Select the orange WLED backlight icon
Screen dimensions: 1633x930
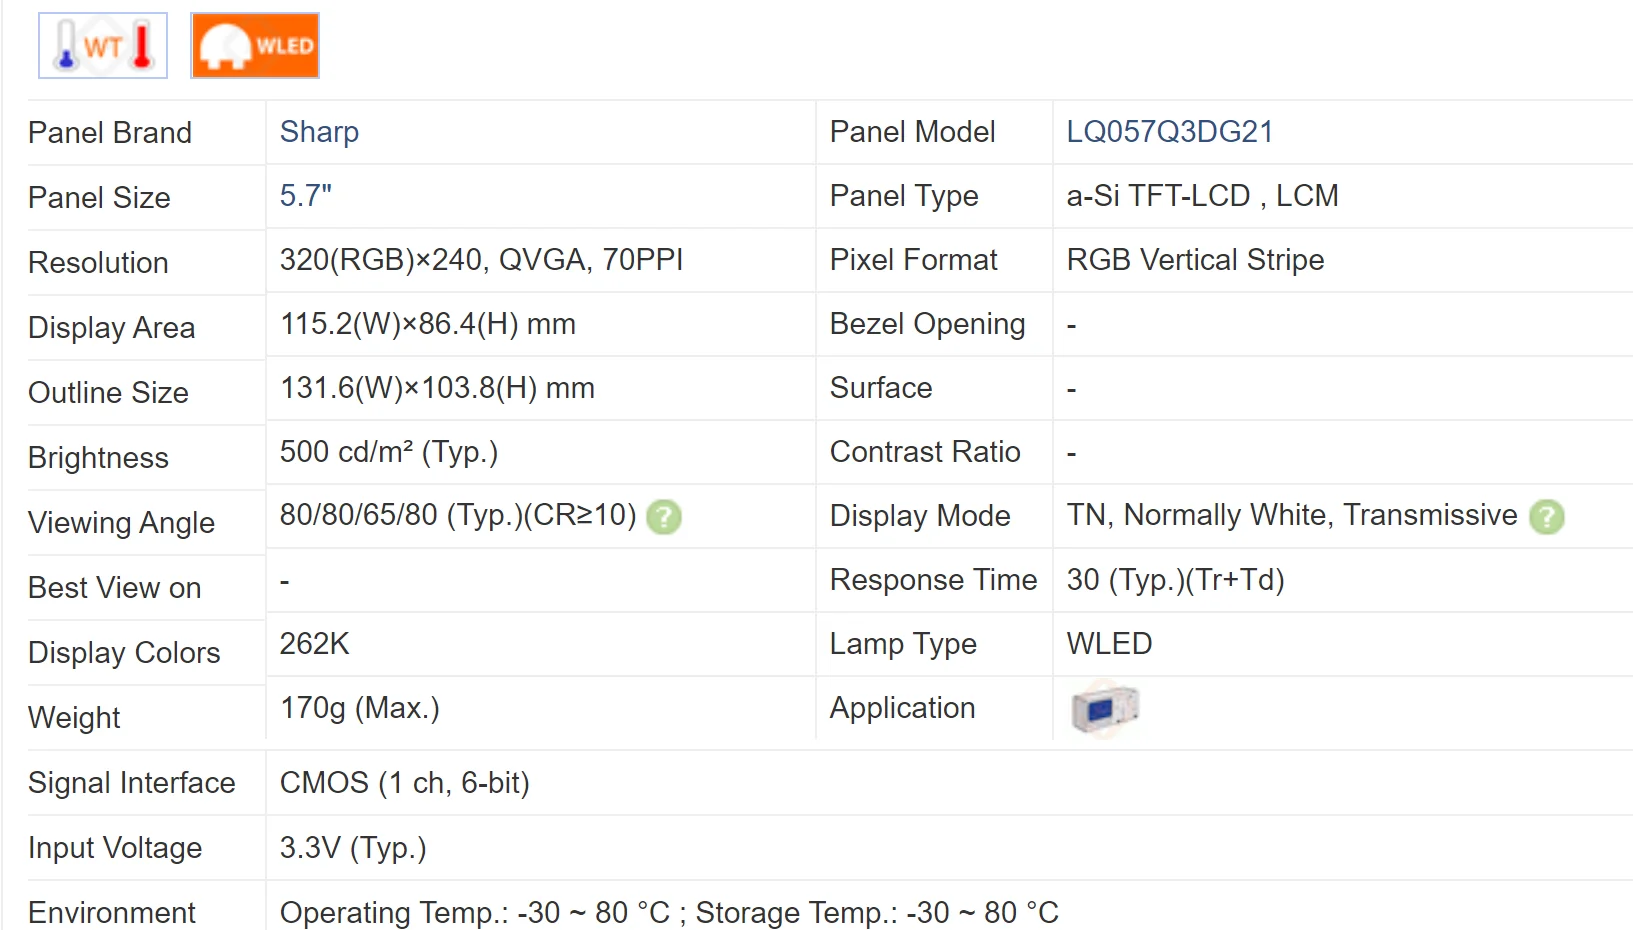254,44
